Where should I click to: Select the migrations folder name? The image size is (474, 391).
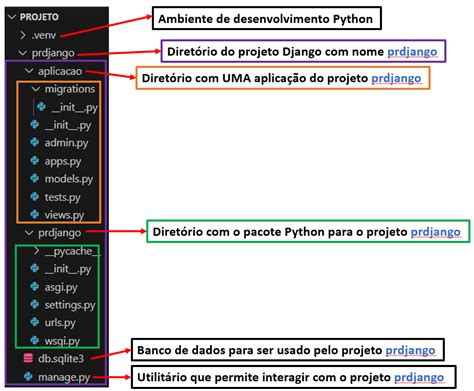[70, 89]
